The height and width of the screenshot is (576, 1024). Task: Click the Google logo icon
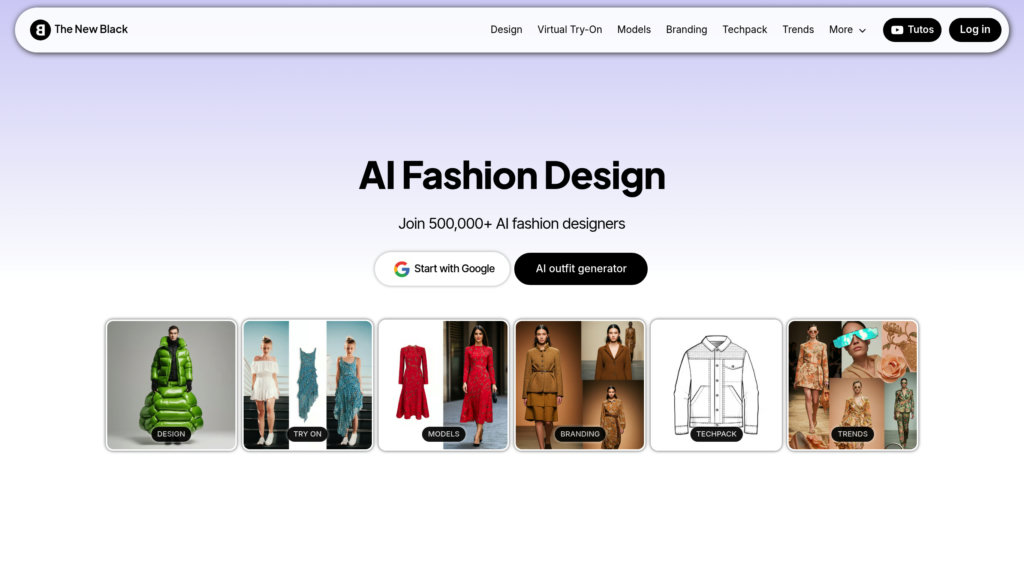click(401, 269)
